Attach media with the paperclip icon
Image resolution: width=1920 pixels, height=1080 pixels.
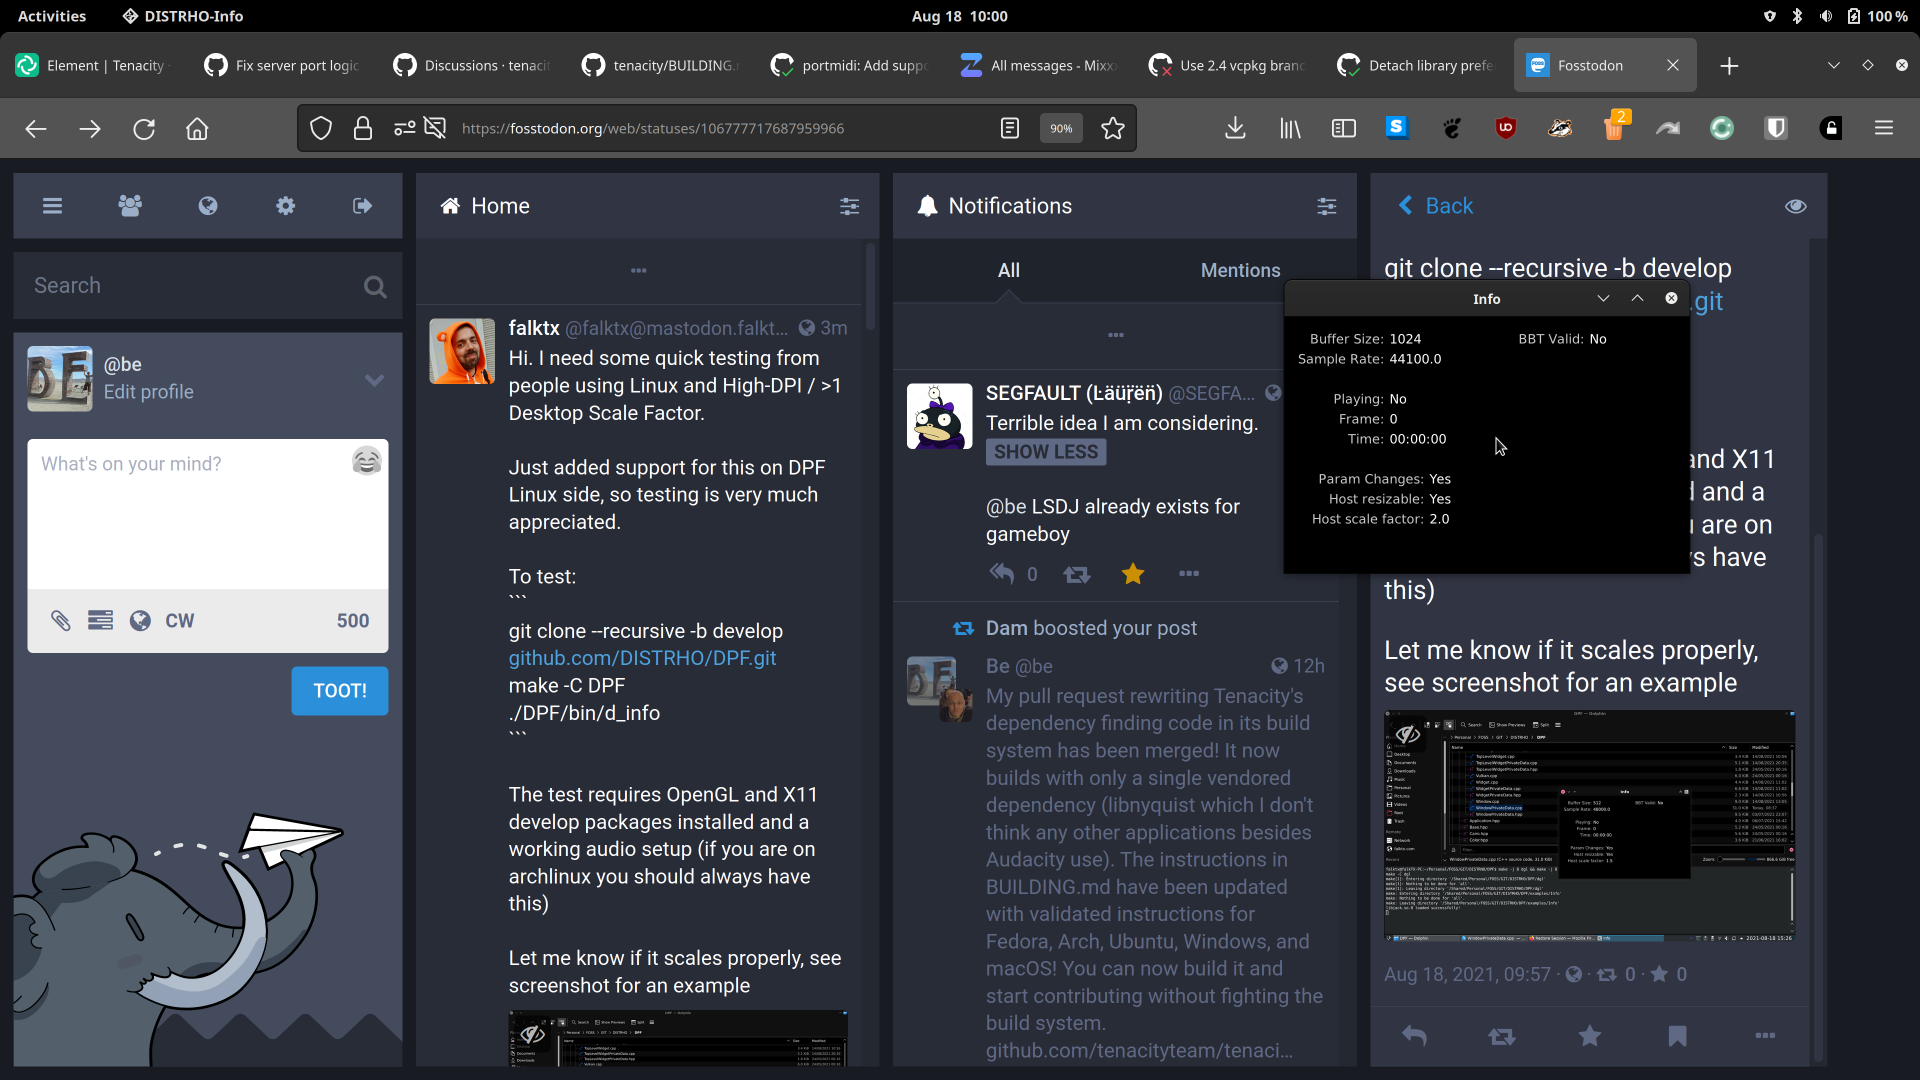click(x=61, y=621)
